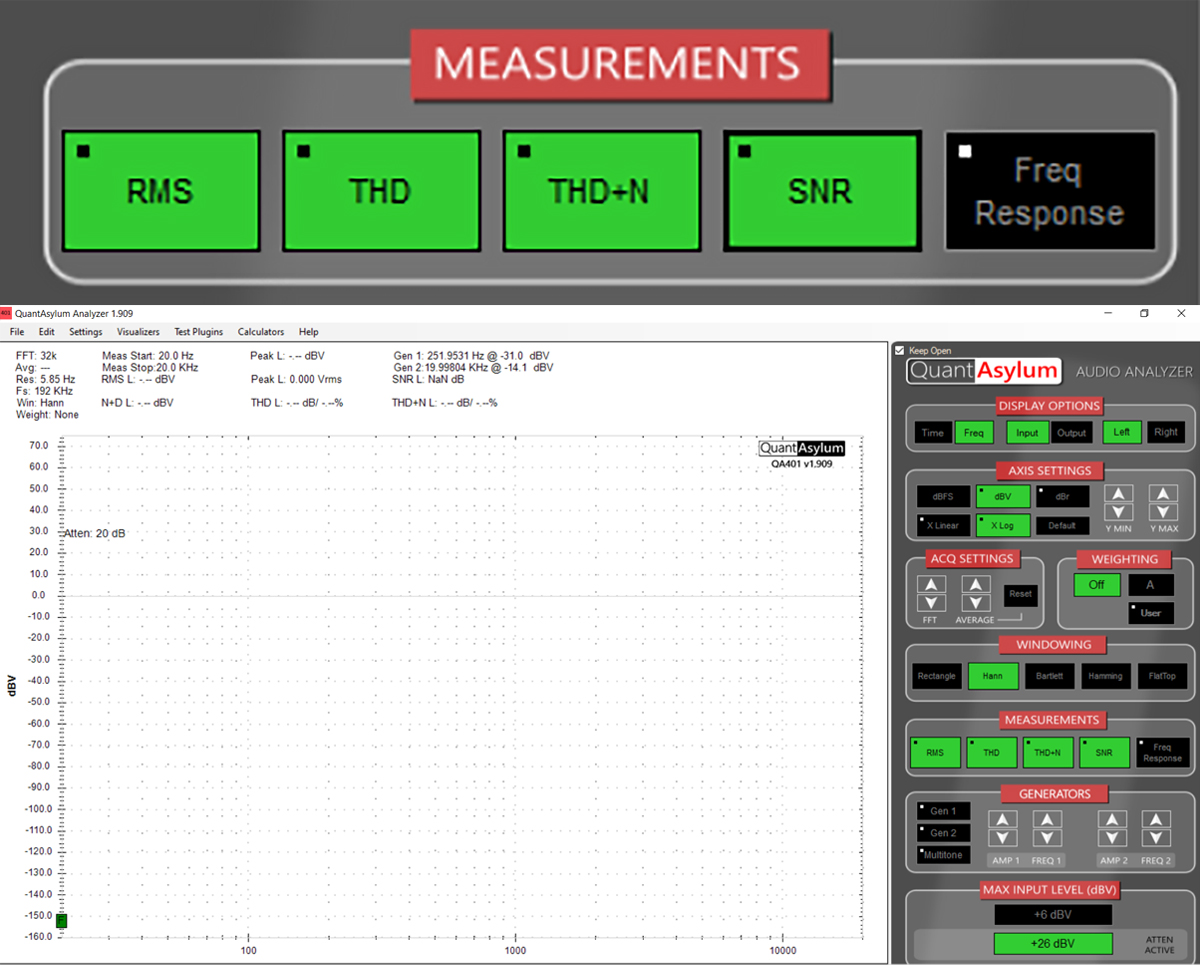Lower FREQ 2 generator frequency arrow
Viewport: 1200px width, 965px height.
(x=1156, y=838)
